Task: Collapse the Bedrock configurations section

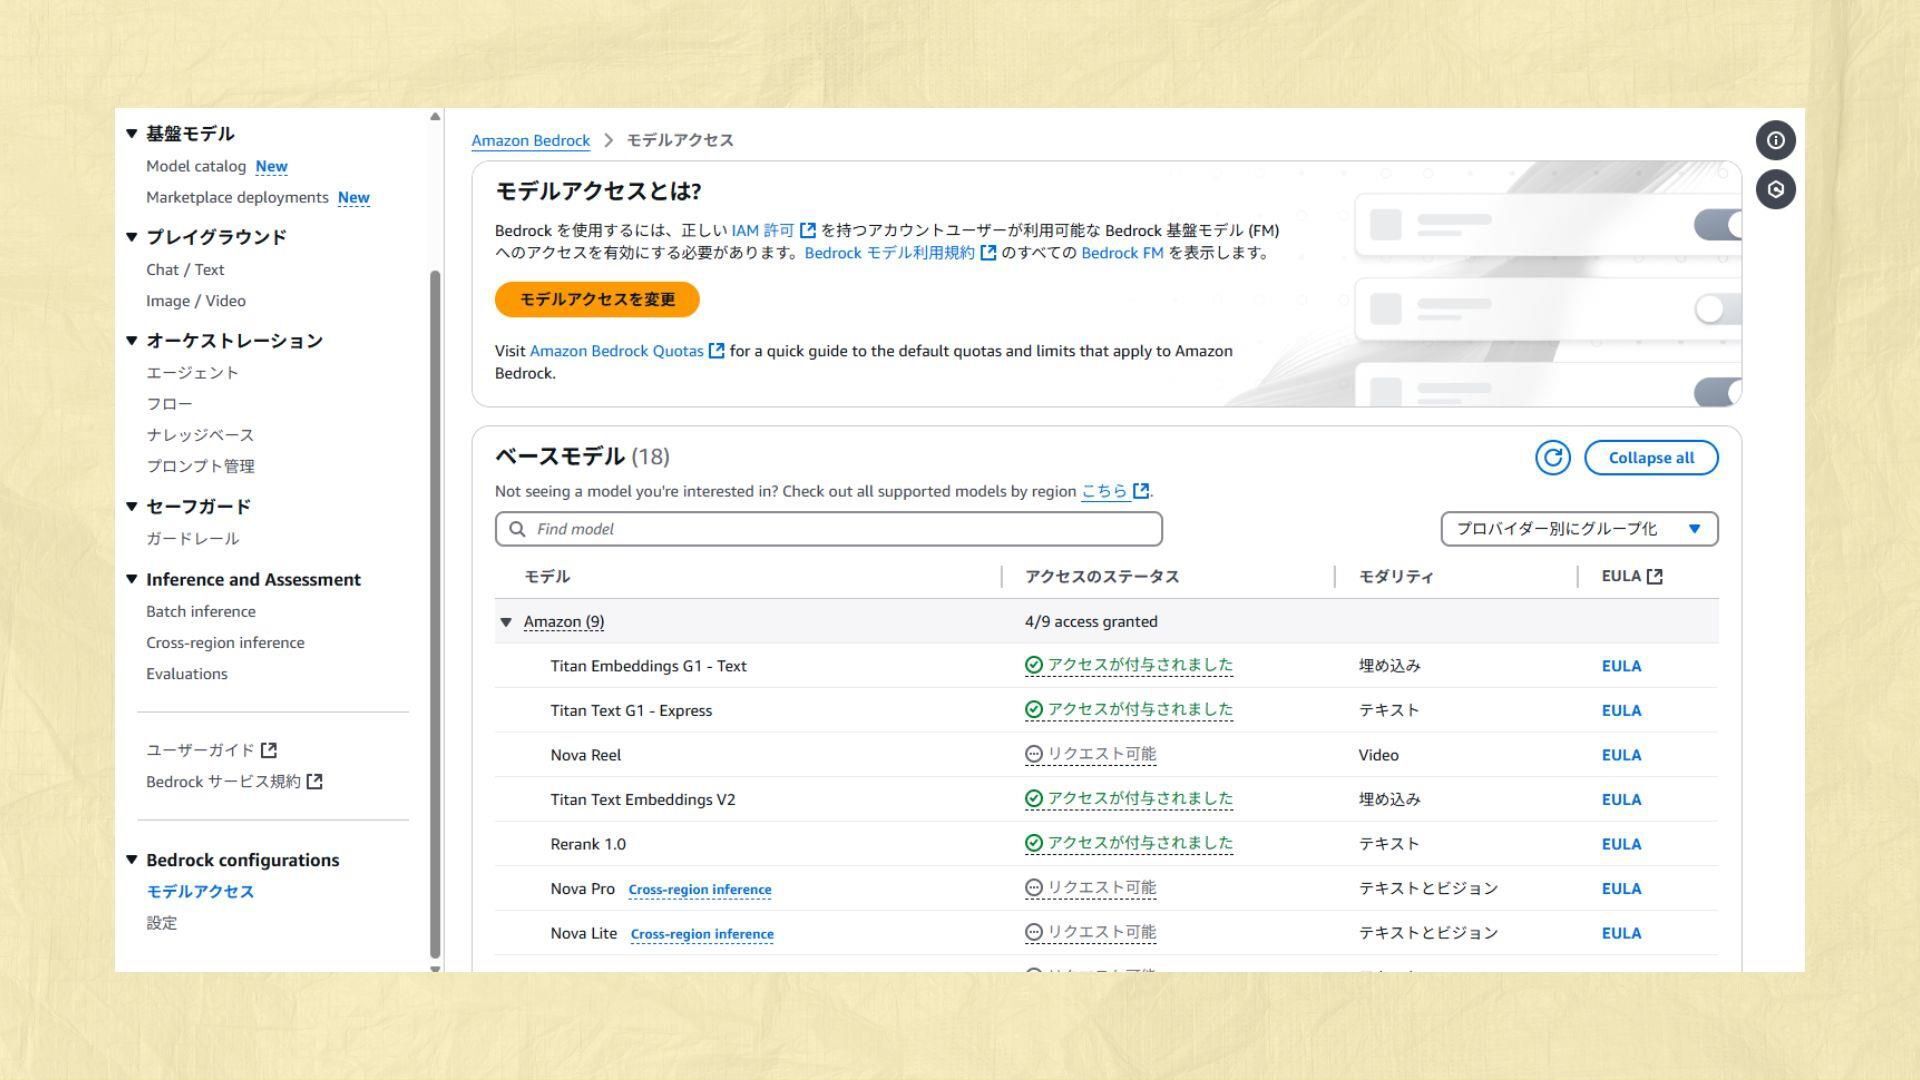Action: (x=131, y=860)
